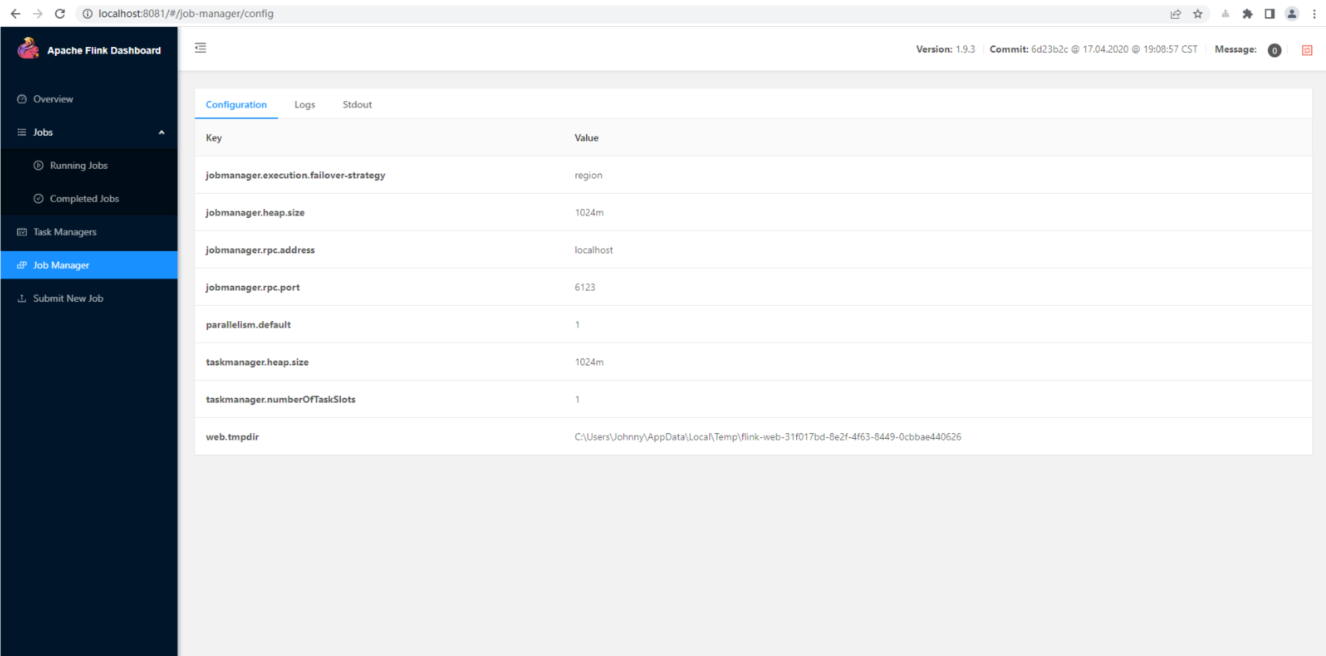Screen dimensions: 1326x656
Task: Click the Version 1.9.3 label
Action: point(945,50)
